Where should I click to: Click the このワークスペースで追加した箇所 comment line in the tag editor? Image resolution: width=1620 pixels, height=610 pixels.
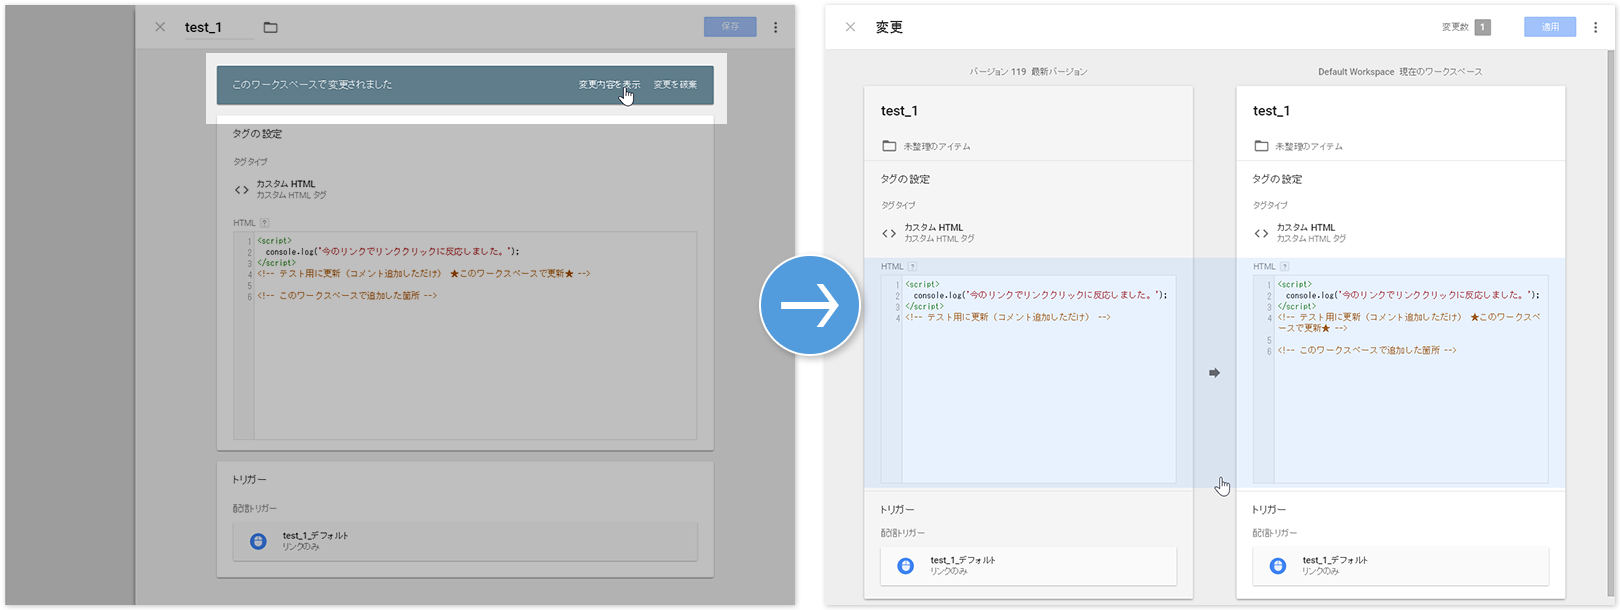(x=347, y=296)
